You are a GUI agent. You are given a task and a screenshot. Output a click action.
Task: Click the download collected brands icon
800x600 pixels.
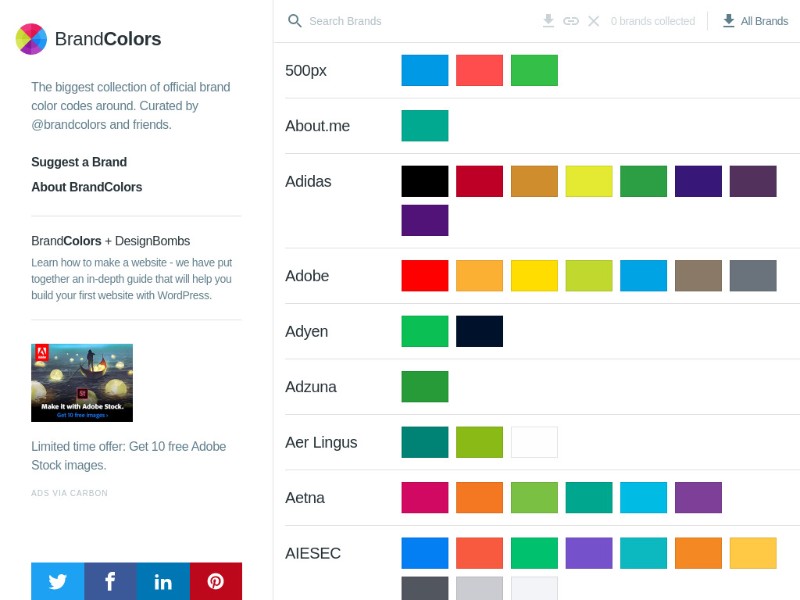pos(548,21)
